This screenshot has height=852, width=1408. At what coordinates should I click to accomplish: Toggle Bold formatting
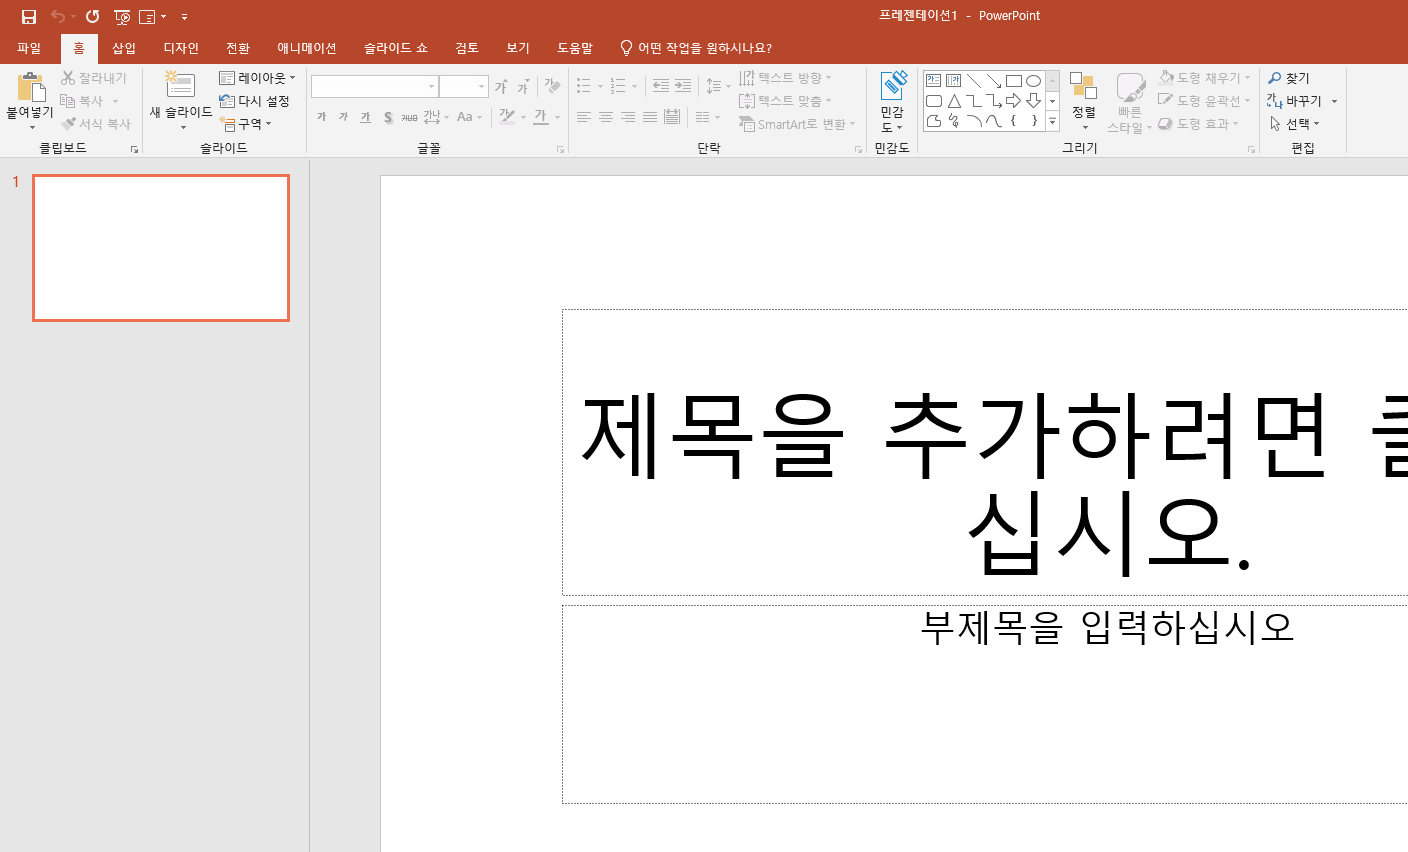point(321,117)
